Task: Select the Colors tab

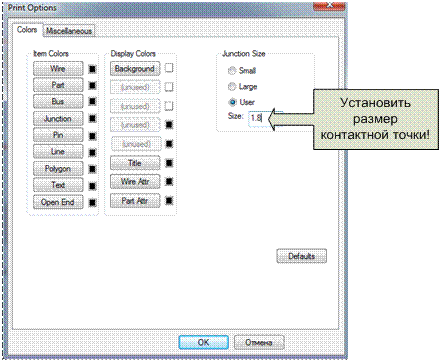Action: tap(27, 30)
